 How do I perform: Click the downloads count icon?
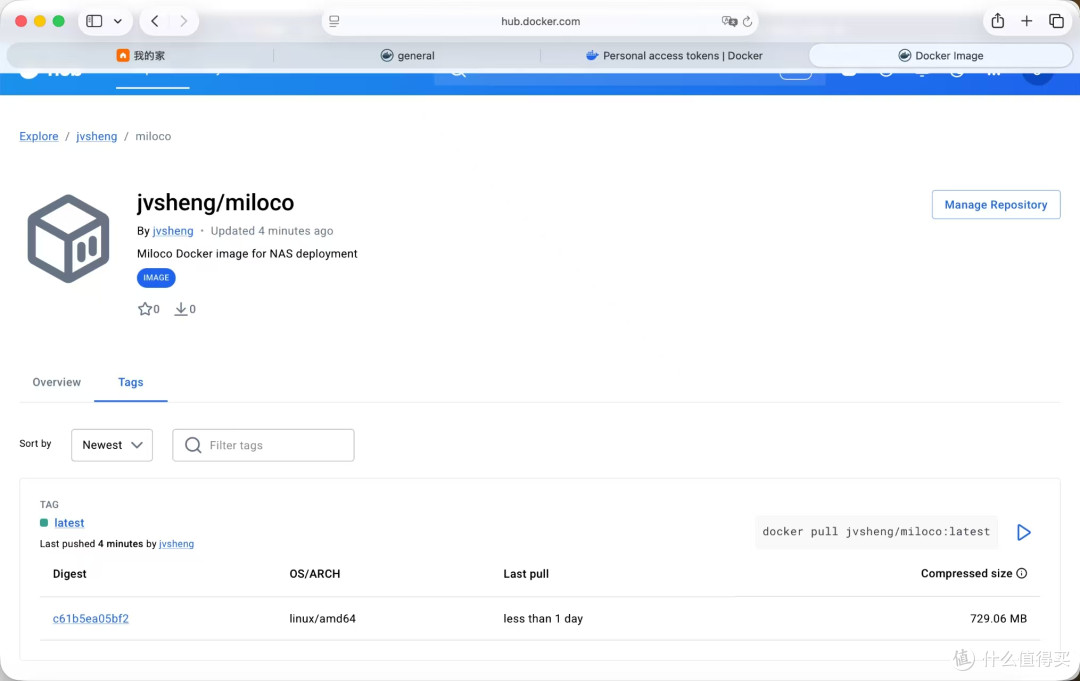click(180, 309)
